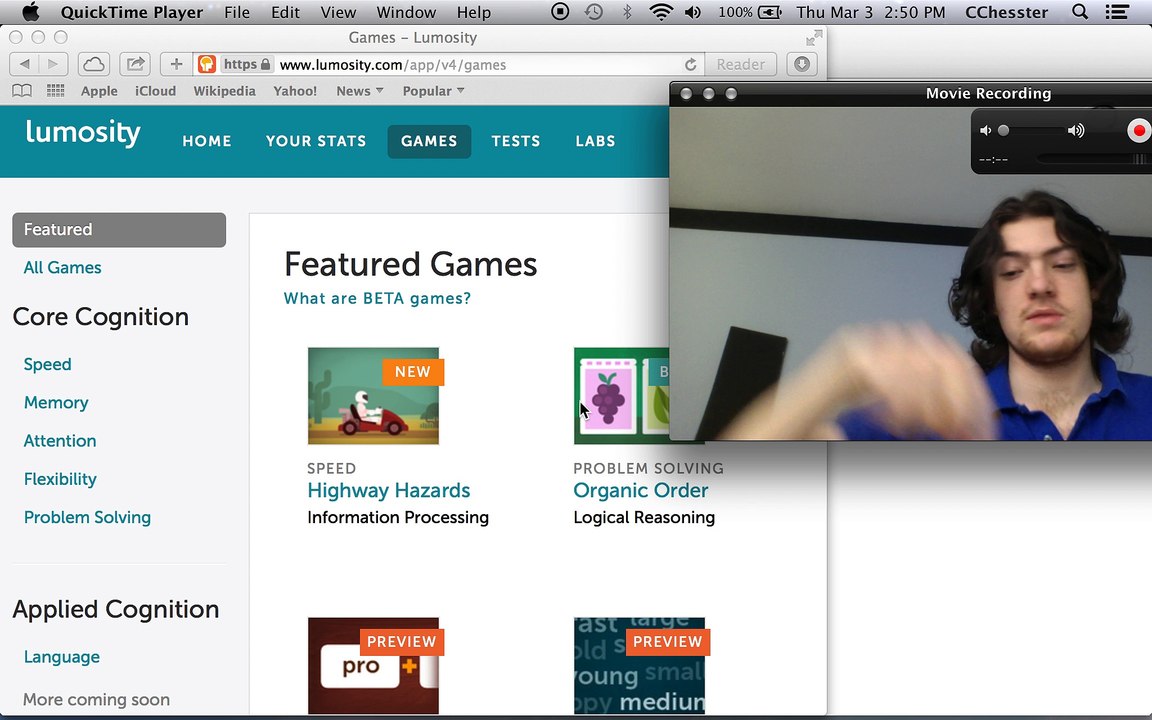Open the Edit menu
Screen dimensions: 1152x720
pyautogui.click(x=285, y=12)
